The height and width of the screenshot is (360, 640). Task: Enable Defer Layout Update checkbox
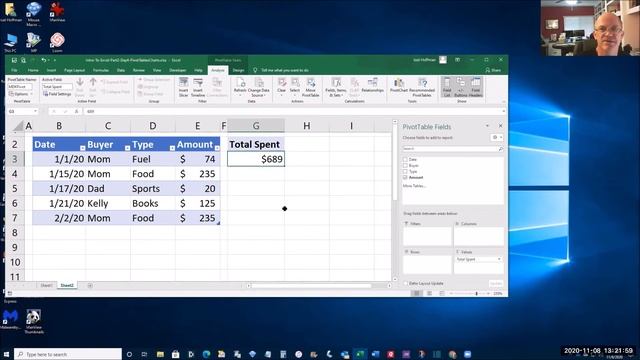[406, 283]
